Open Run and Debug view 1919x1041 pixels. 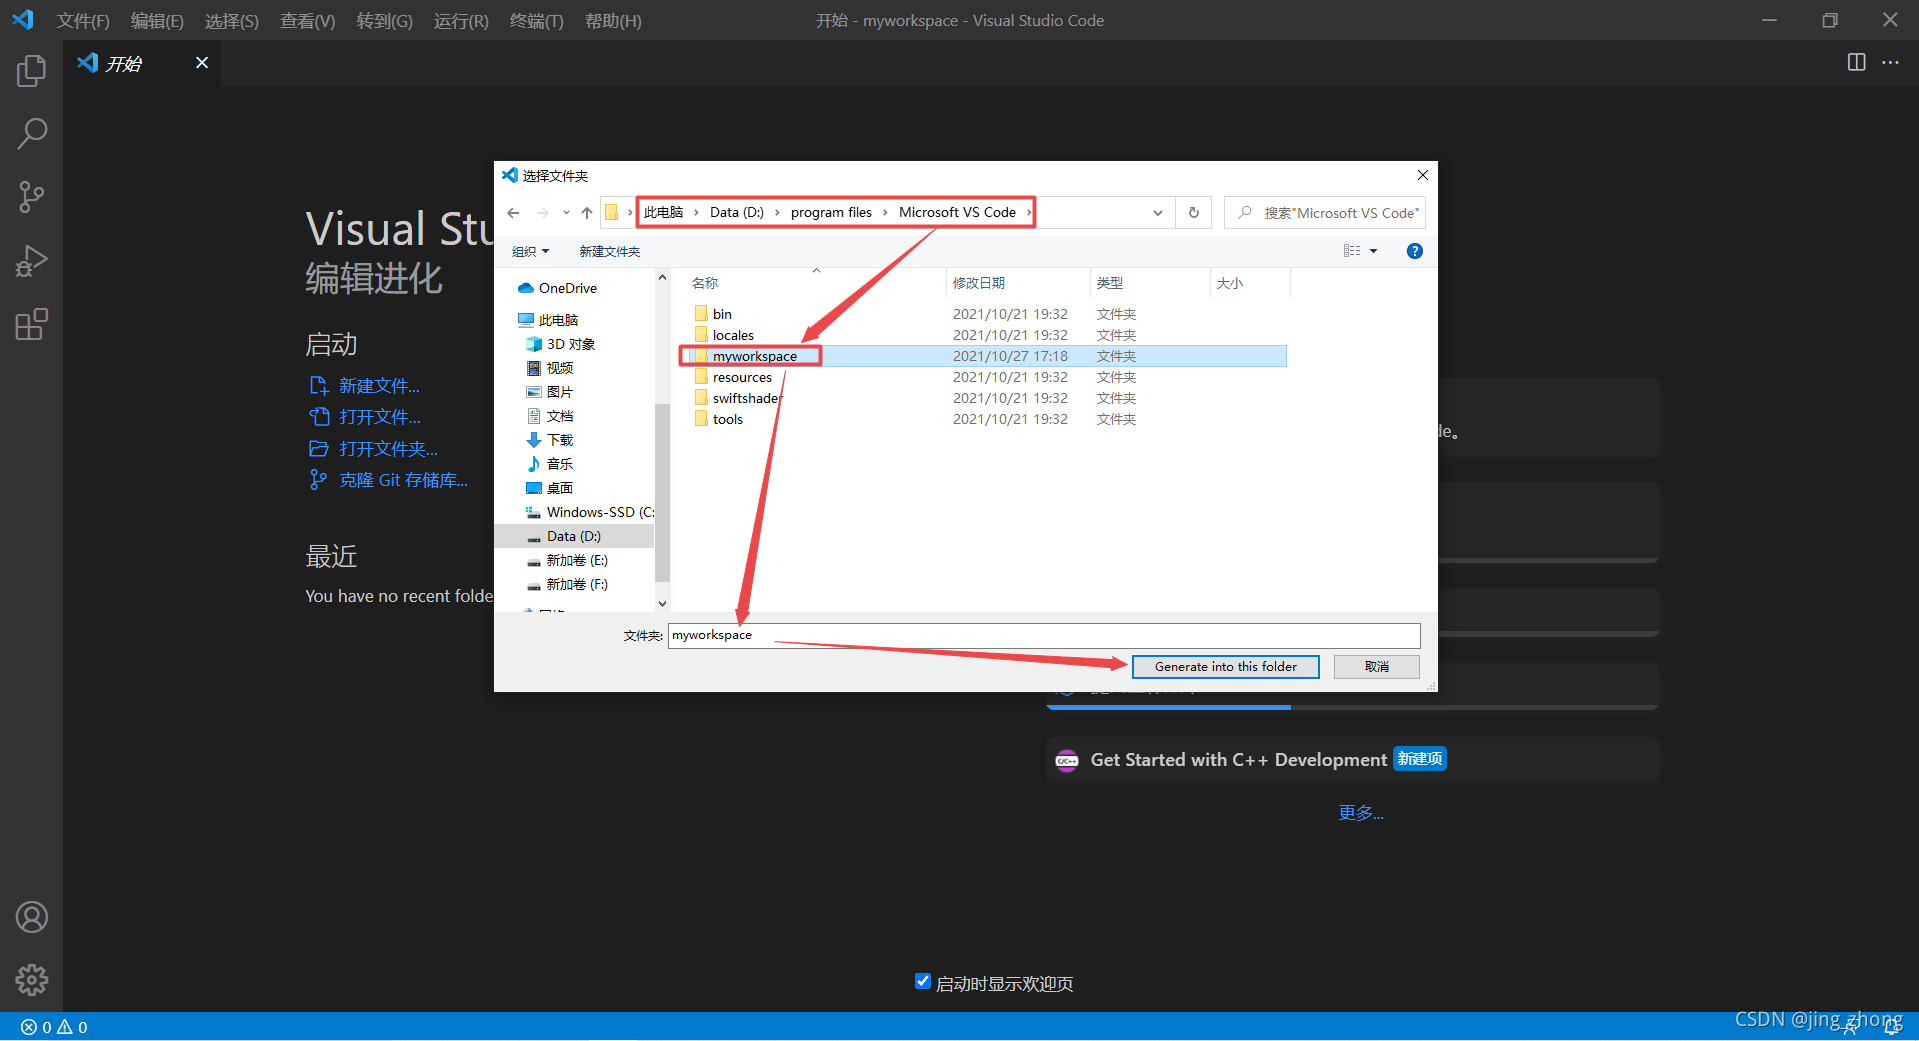31,261
